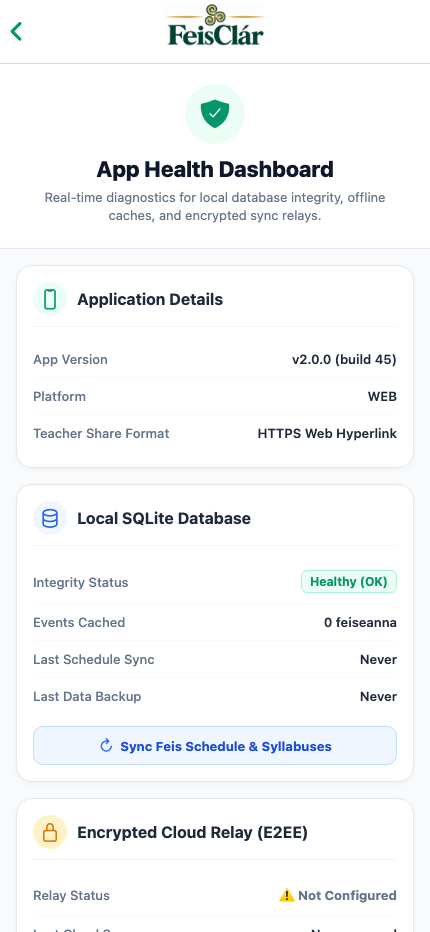Click the Application Details heading
This screenshot has width=430, height=932.
point(150,299)
